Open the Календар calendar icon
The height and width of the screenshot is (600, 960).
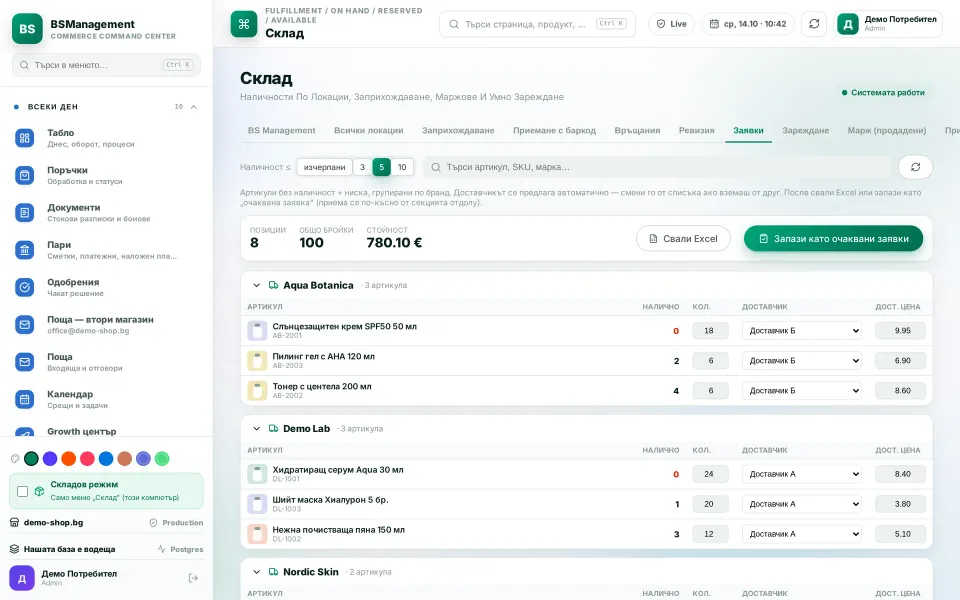click(x=24, y=399)
